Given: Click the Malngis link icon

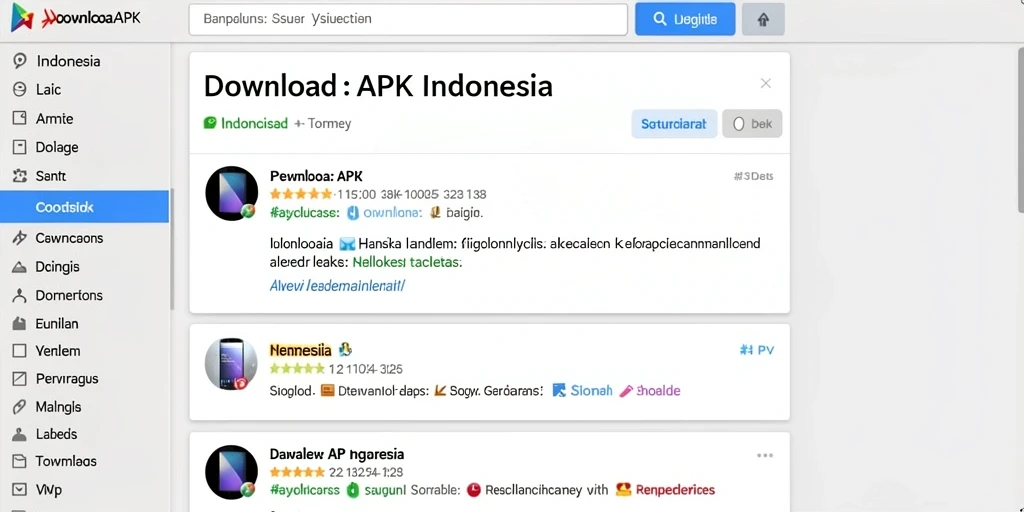Looking at the screenshot, I should tap(20, 407).
